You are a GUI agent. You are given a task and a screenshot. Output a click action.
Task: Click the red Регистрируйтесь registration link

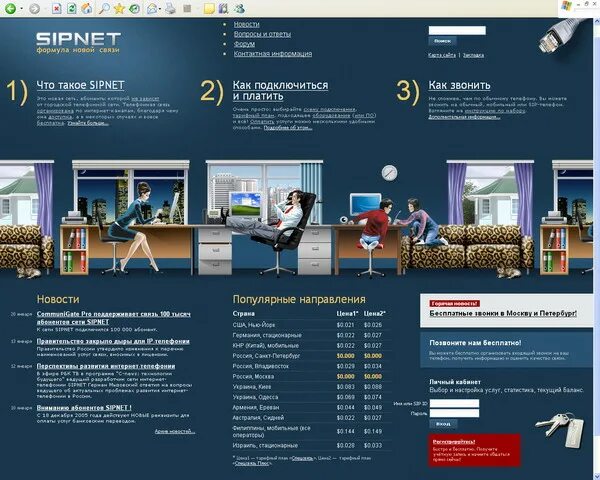click(x=454, y=441)
